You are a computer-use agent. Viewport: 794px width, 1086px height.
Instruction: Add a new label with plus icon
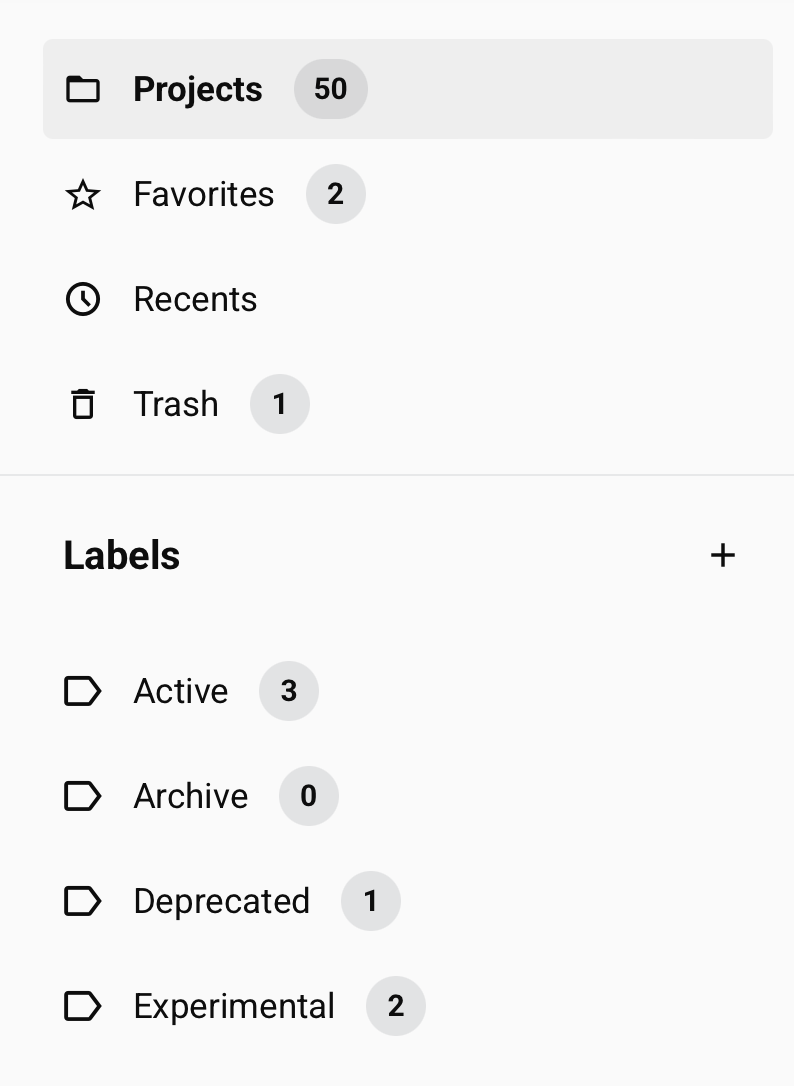click(722, 555)
